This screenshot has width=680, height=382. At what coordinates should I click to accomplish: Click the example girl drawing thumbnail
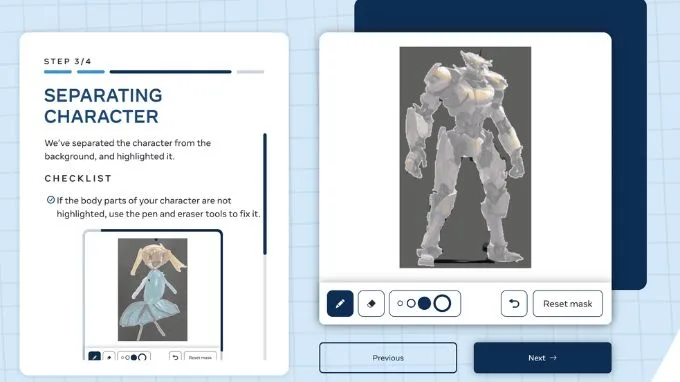click(153, 289)
